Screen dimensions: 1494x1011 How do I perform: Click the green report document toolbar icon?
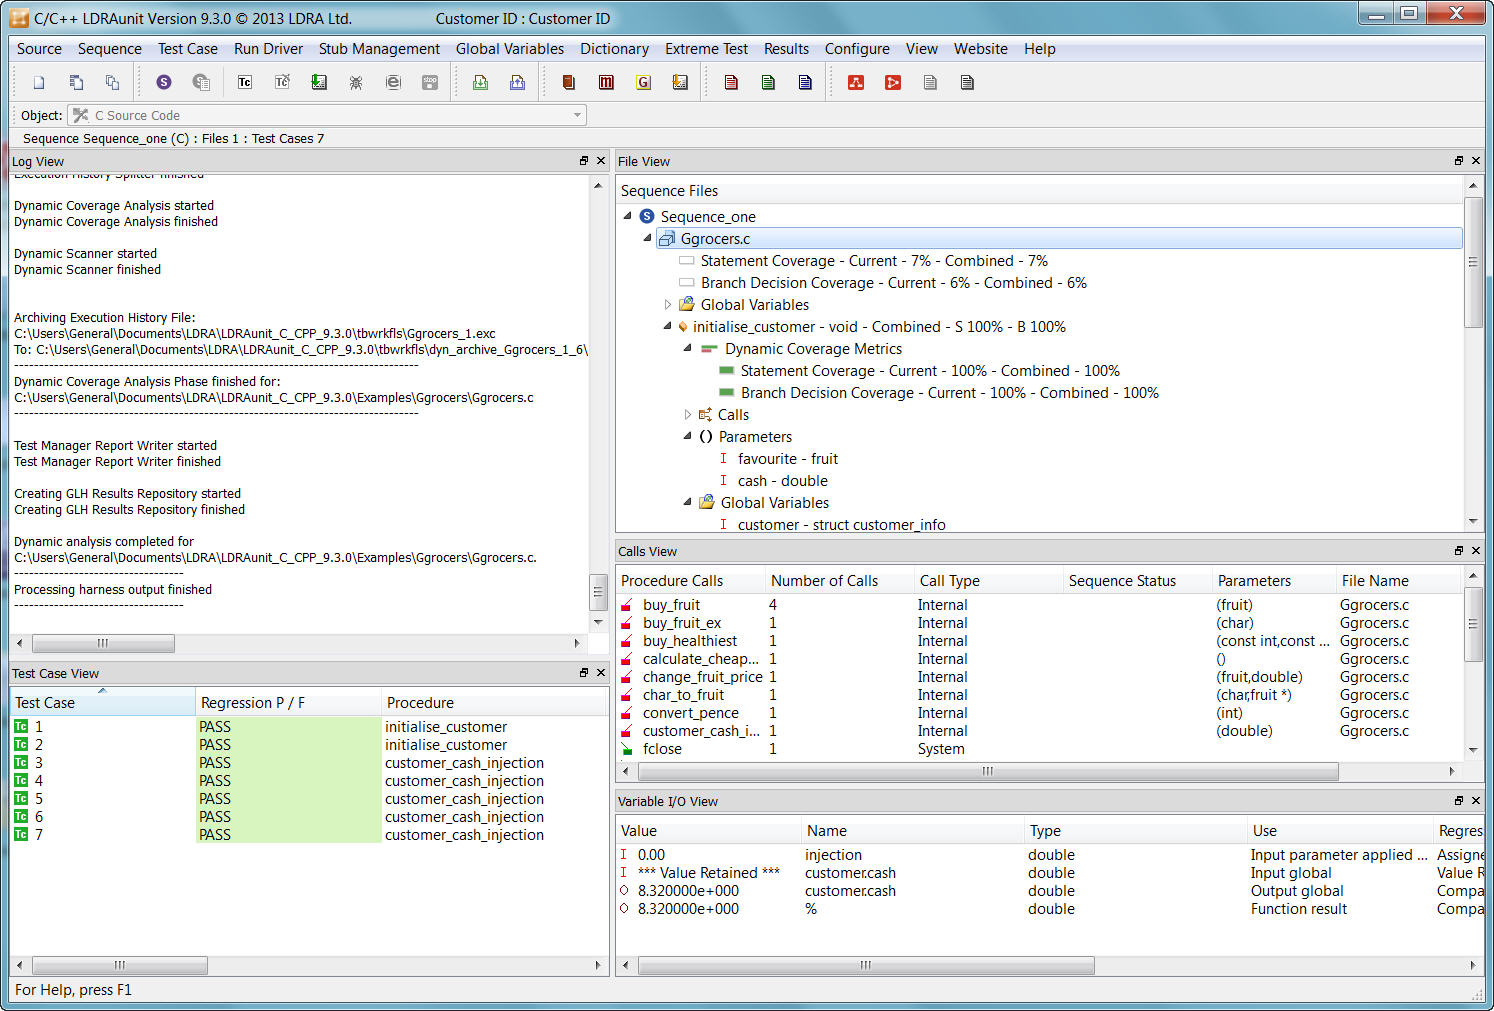768,82
